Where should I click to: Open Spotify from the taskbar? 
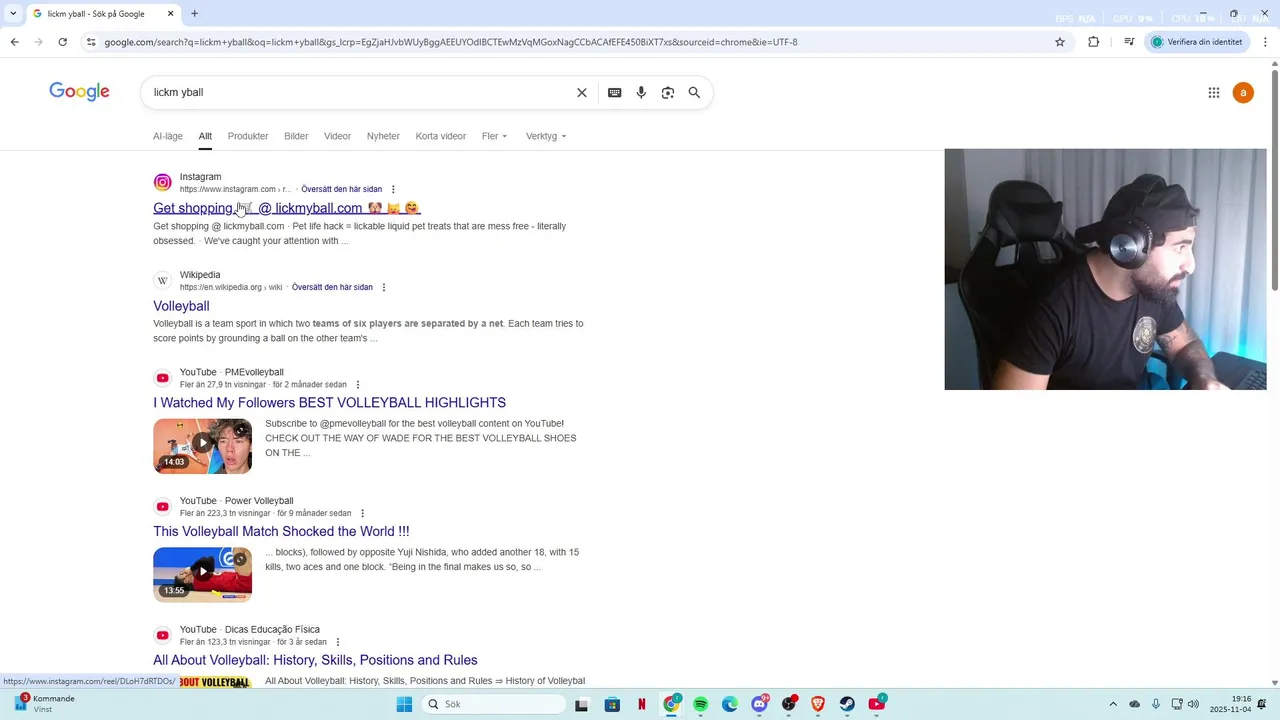700,704
